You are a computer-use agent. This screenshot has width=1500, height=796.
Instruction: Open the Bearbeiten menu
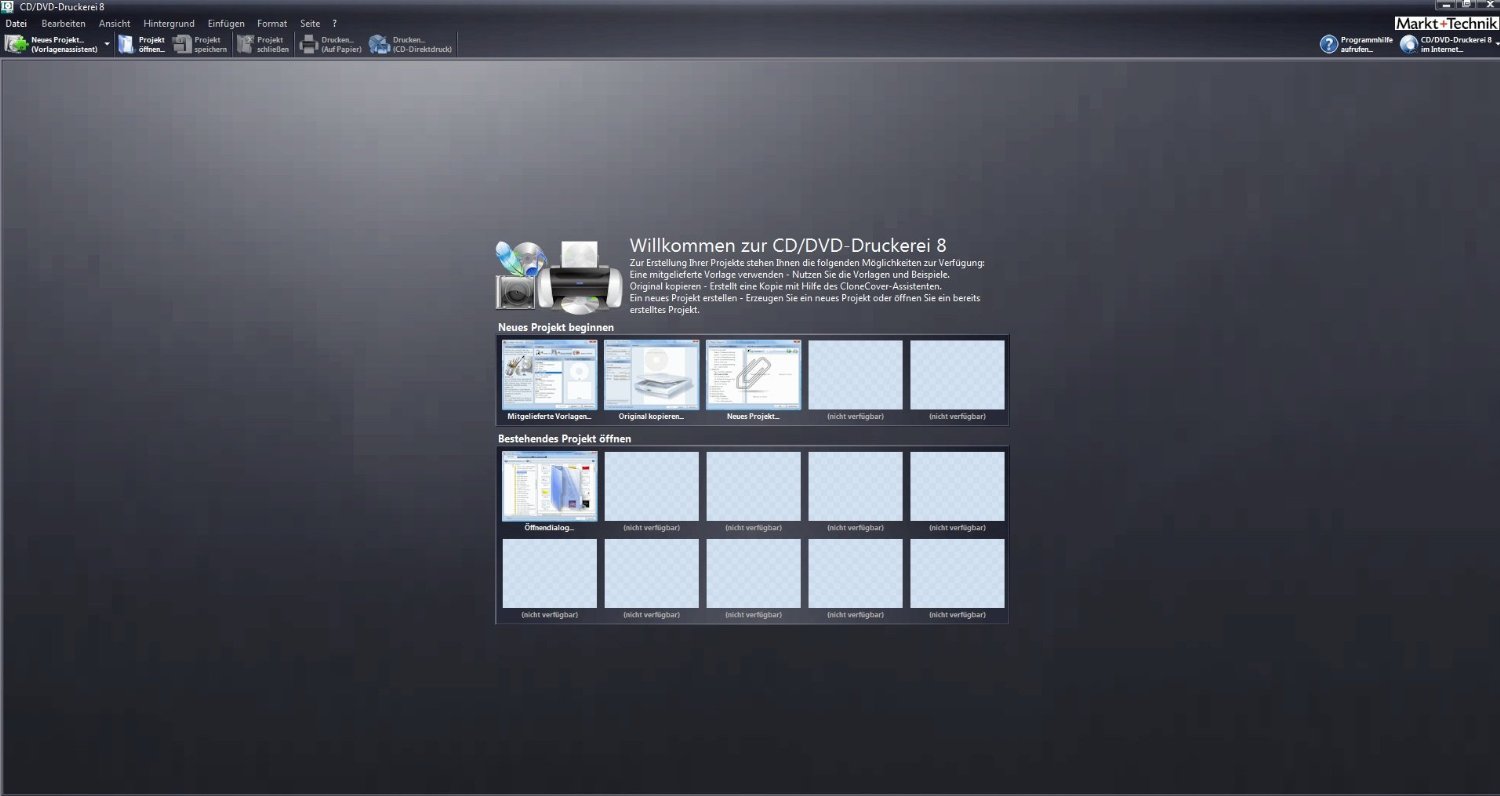coord(63,23)
